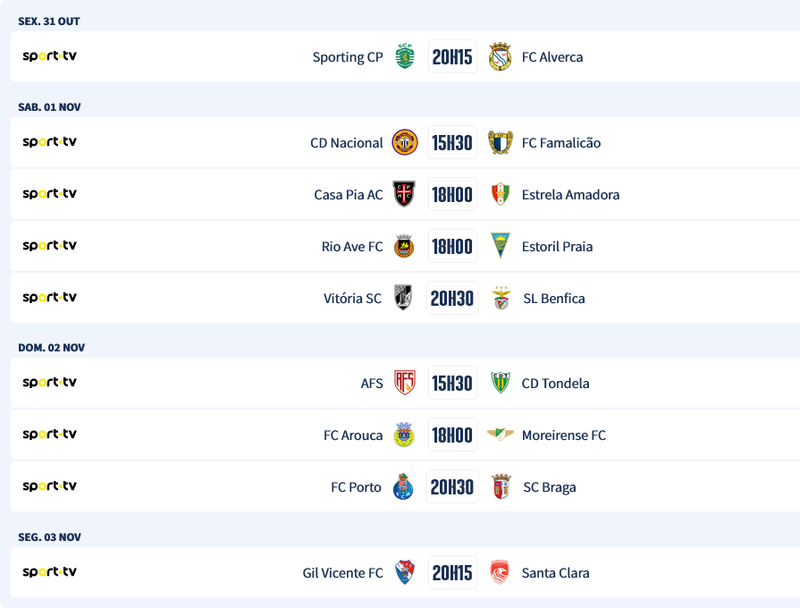Screen dimensions: 800x608
Task: Open the FC Famalicão team name
Action: [x=561, y=143]
